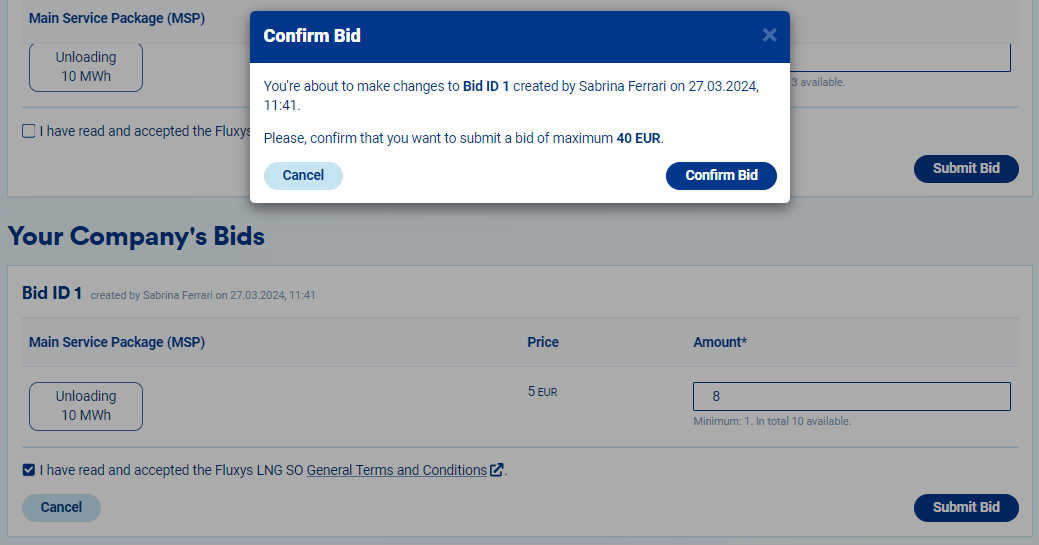Open the external link icon beside Terms
The height and width of the screenshot is (545, 1039).
[x=497, y=470]
